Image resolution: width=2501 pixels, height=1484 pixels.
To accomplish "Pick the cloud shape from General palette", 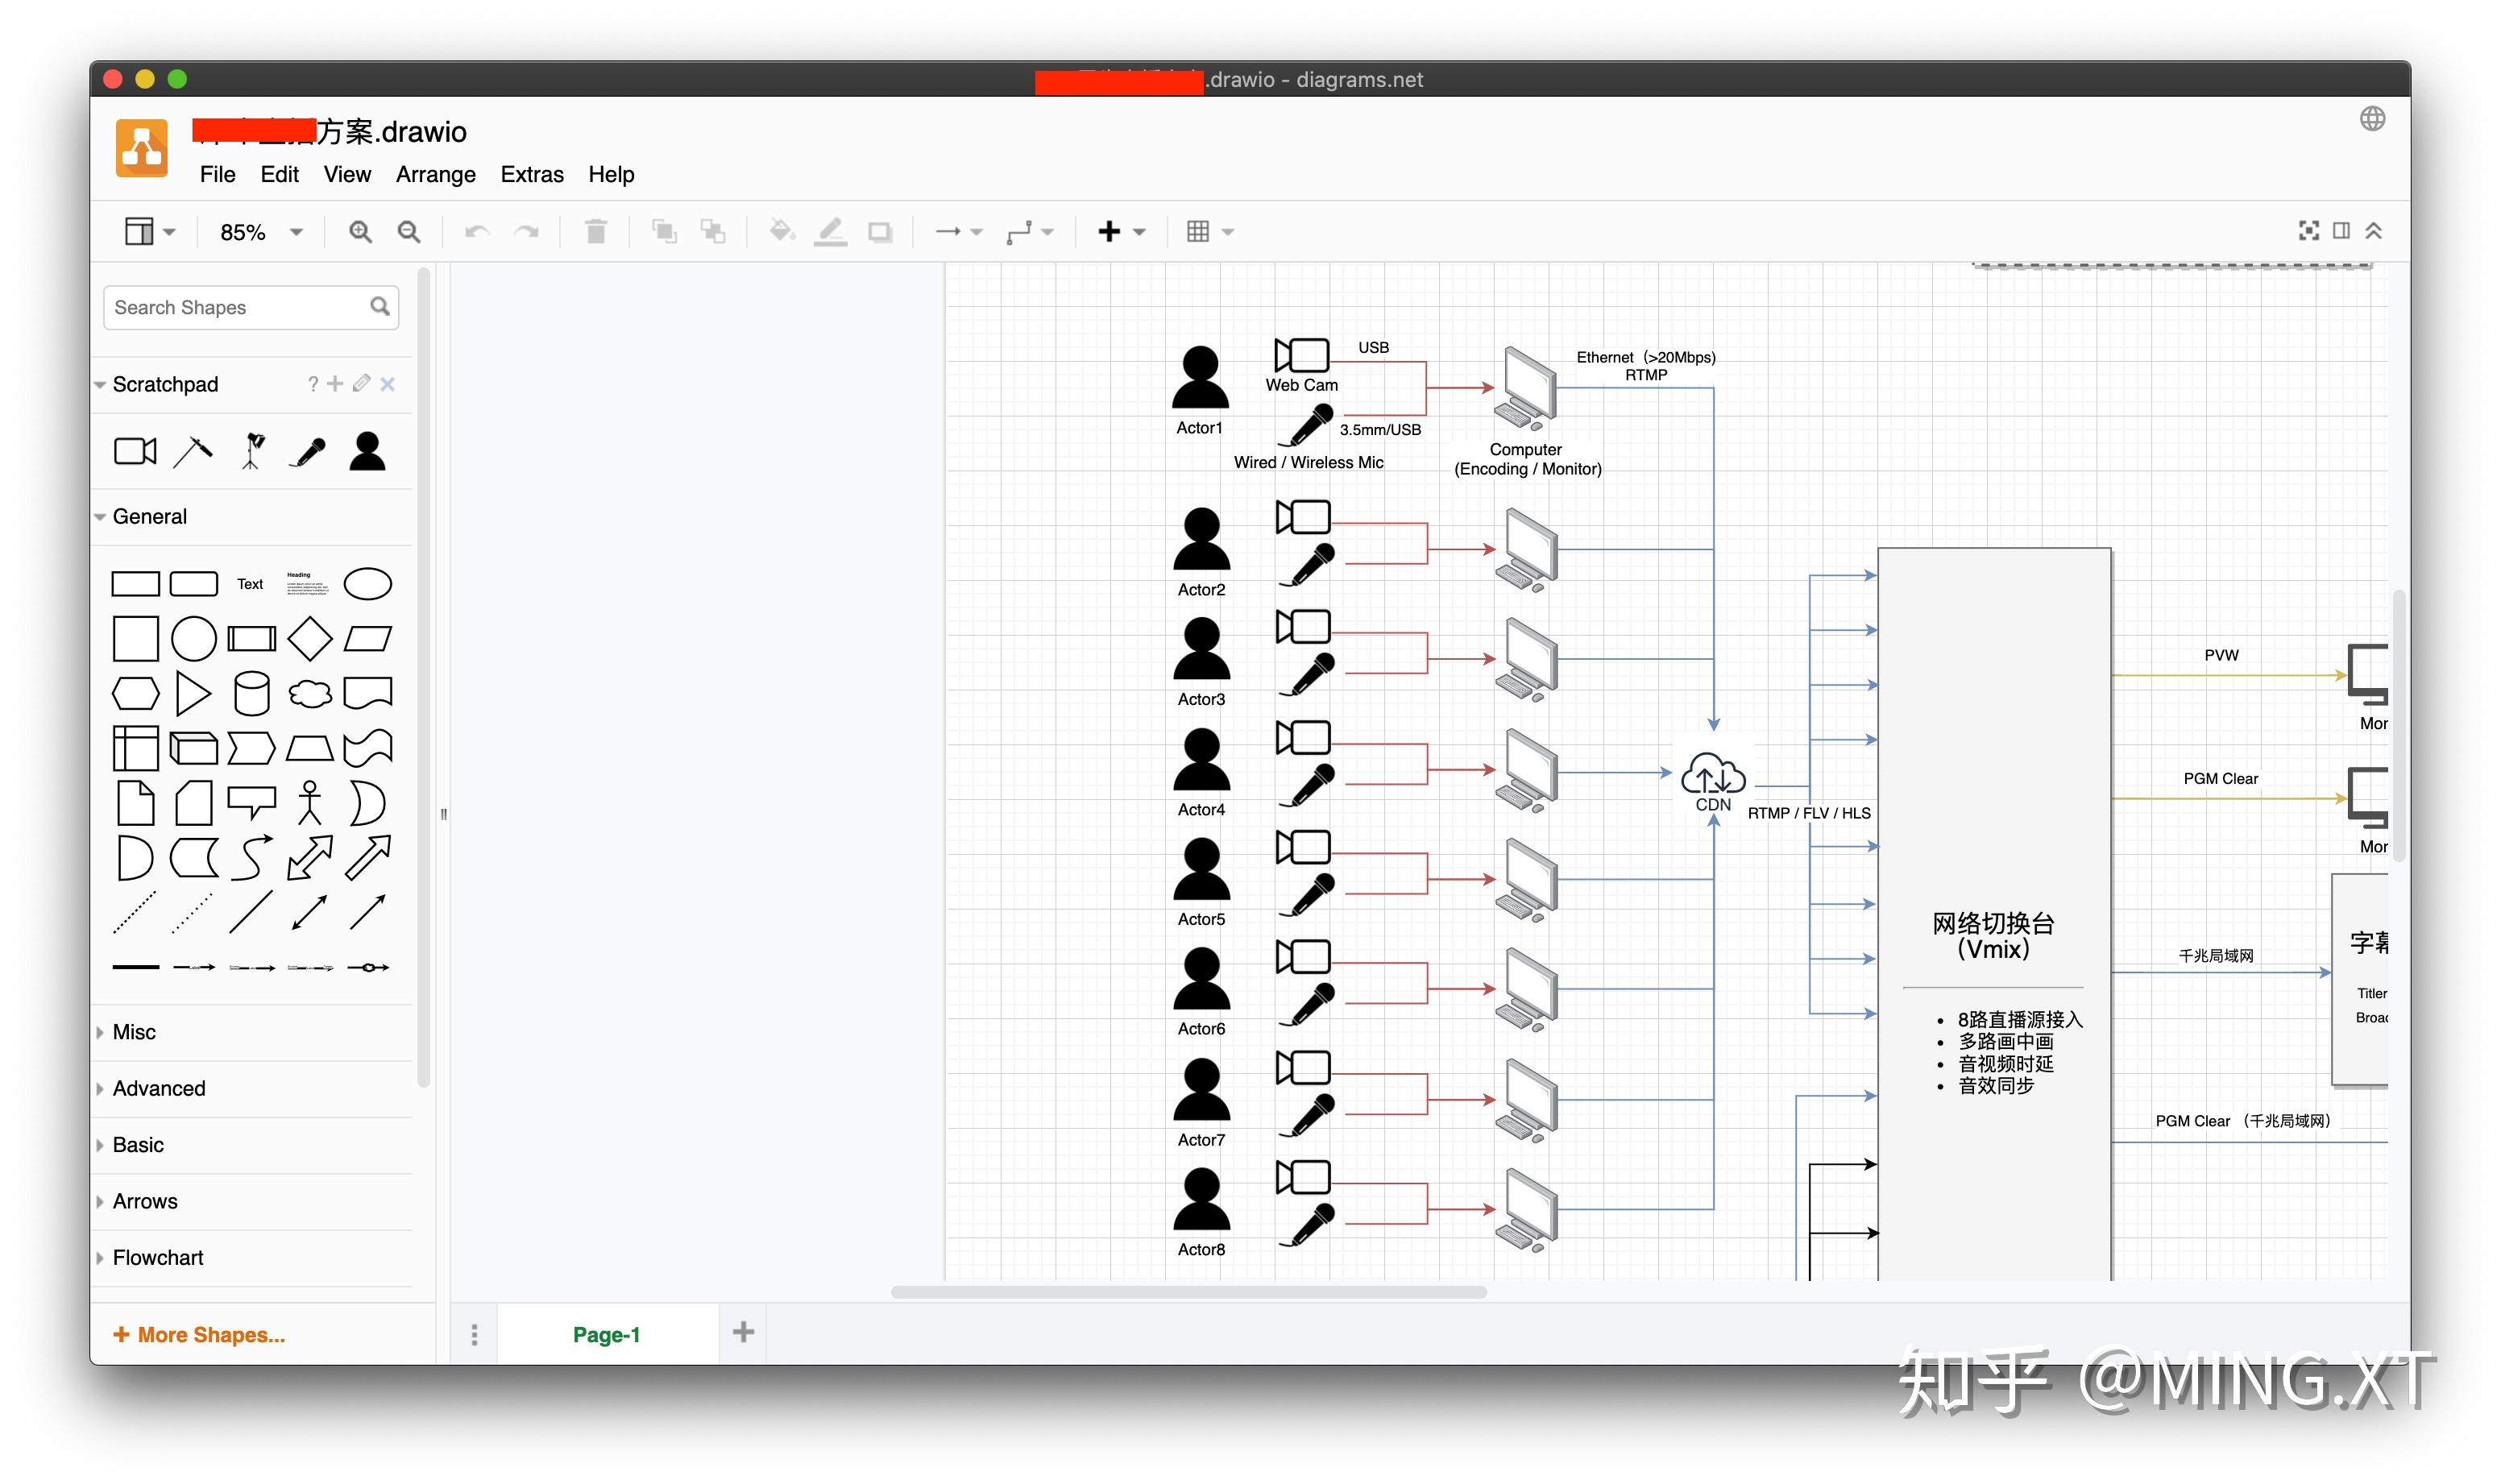I will [310, 693].
